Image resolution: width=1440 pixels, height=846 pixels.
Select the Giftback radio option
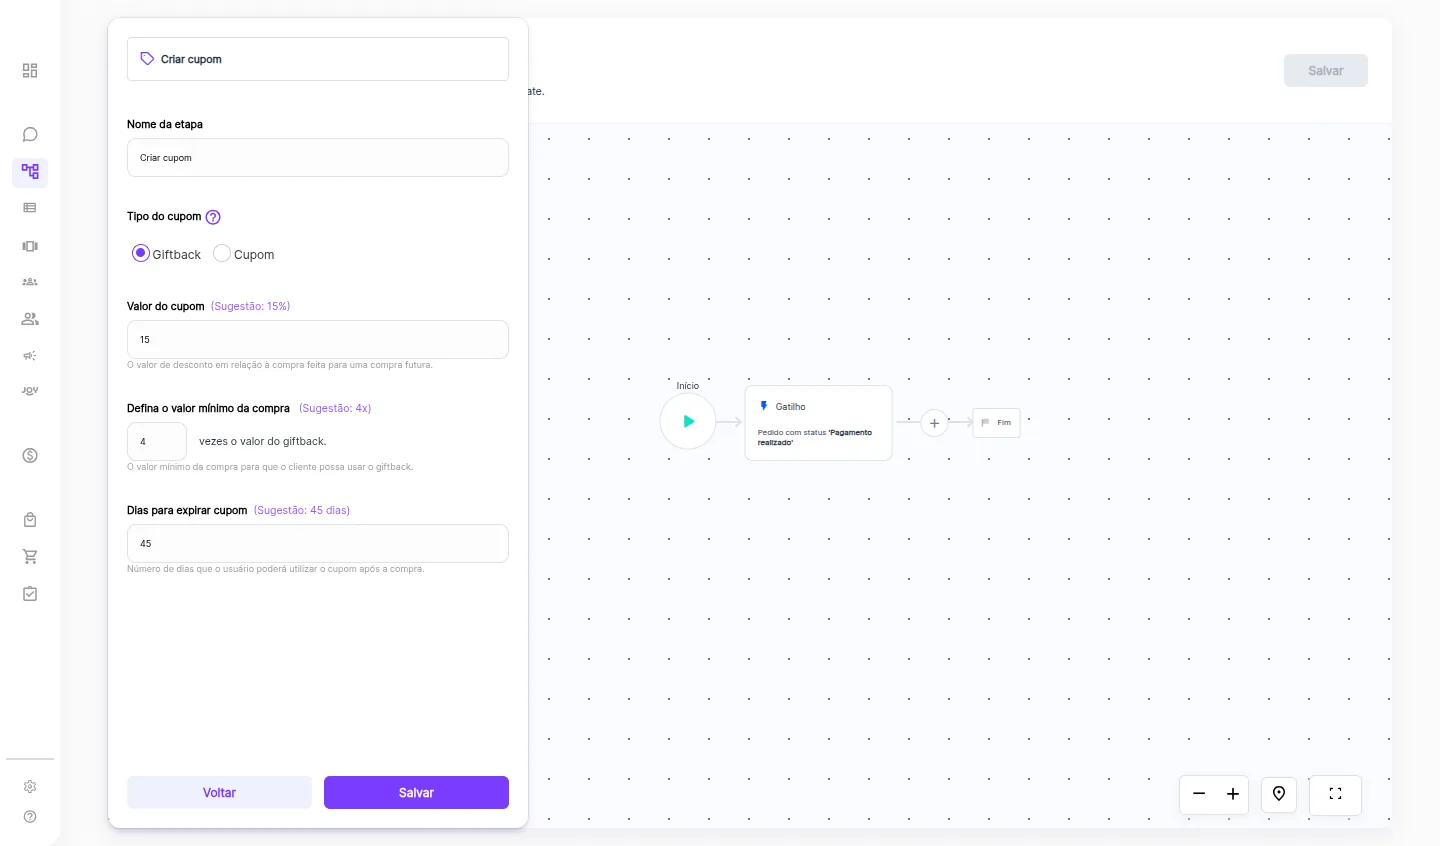[141, 253]
